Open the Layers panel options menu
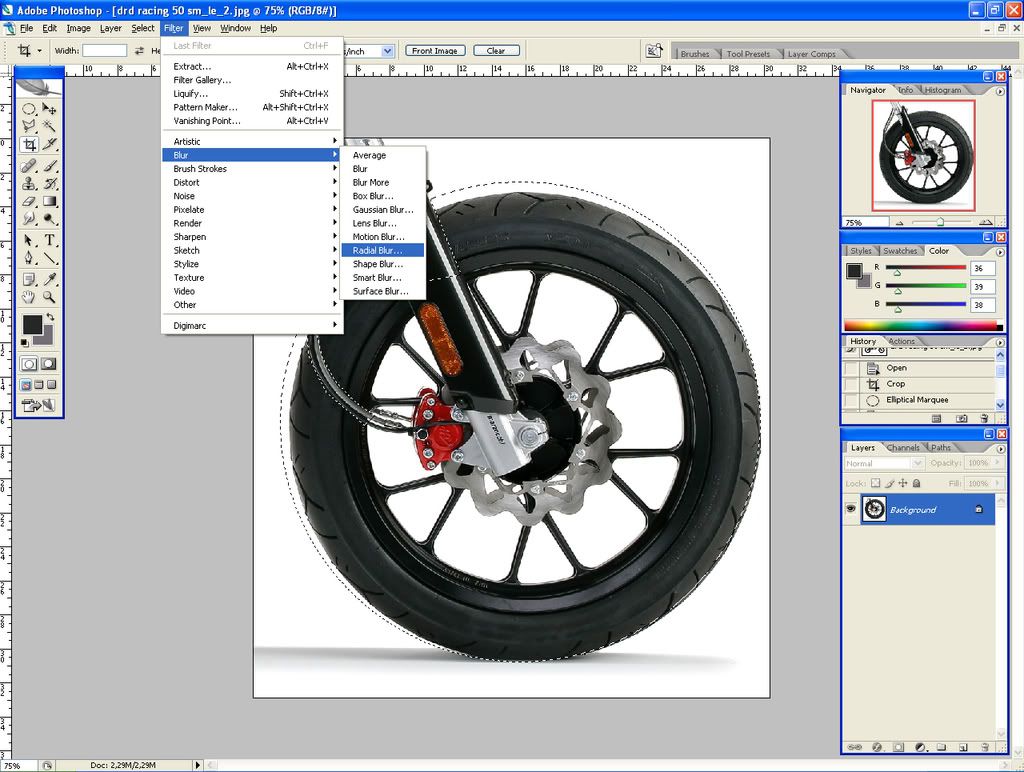1024x772 pixels. point(999,449)
